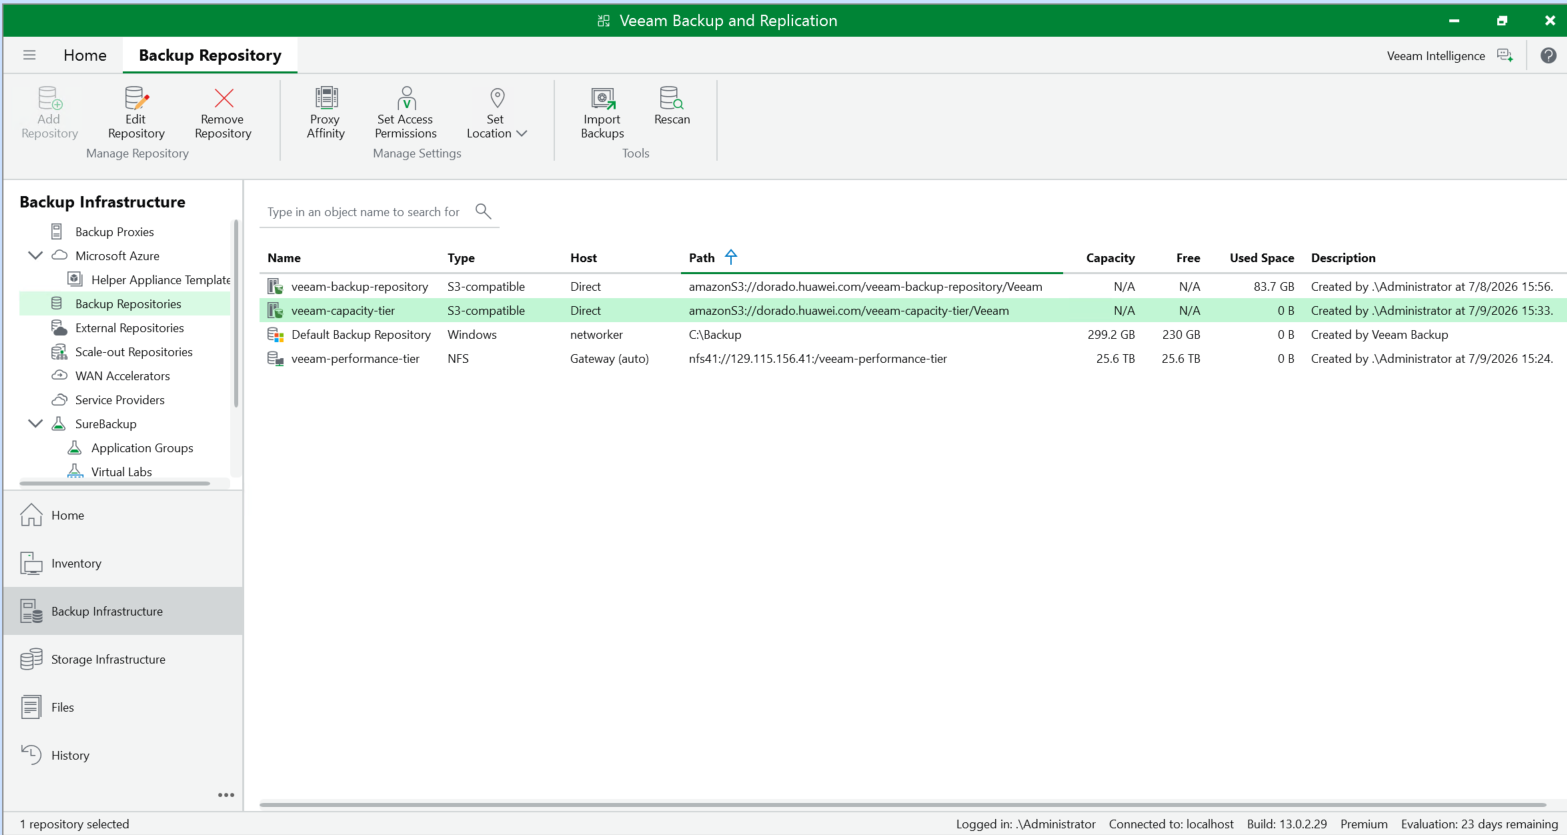Click the Service Providers tree icon

pyautogui.click(x=59, y=400)
